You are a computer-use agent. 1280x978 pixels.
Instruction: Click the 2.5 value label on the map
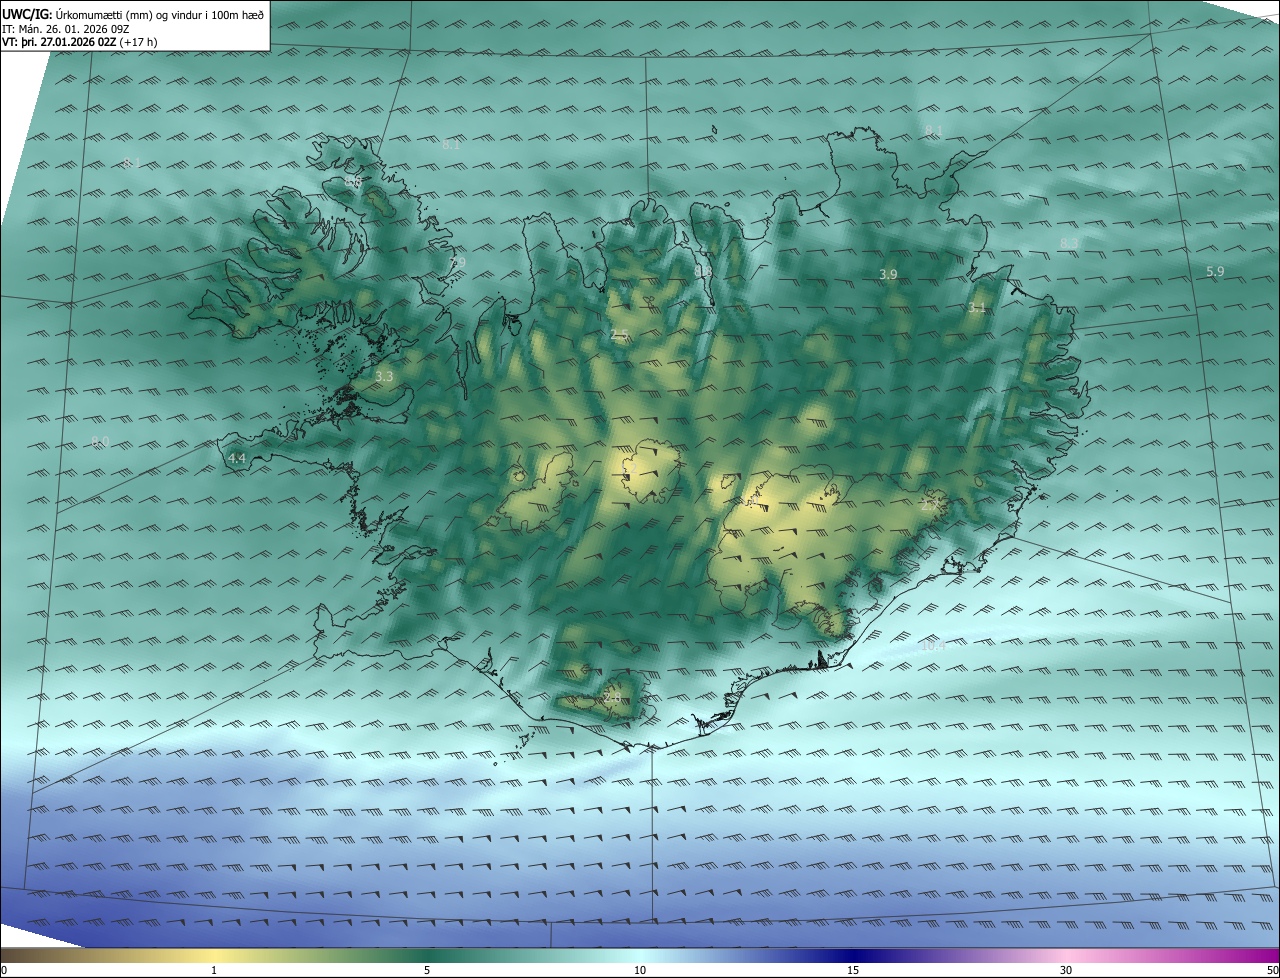[619, 335]
